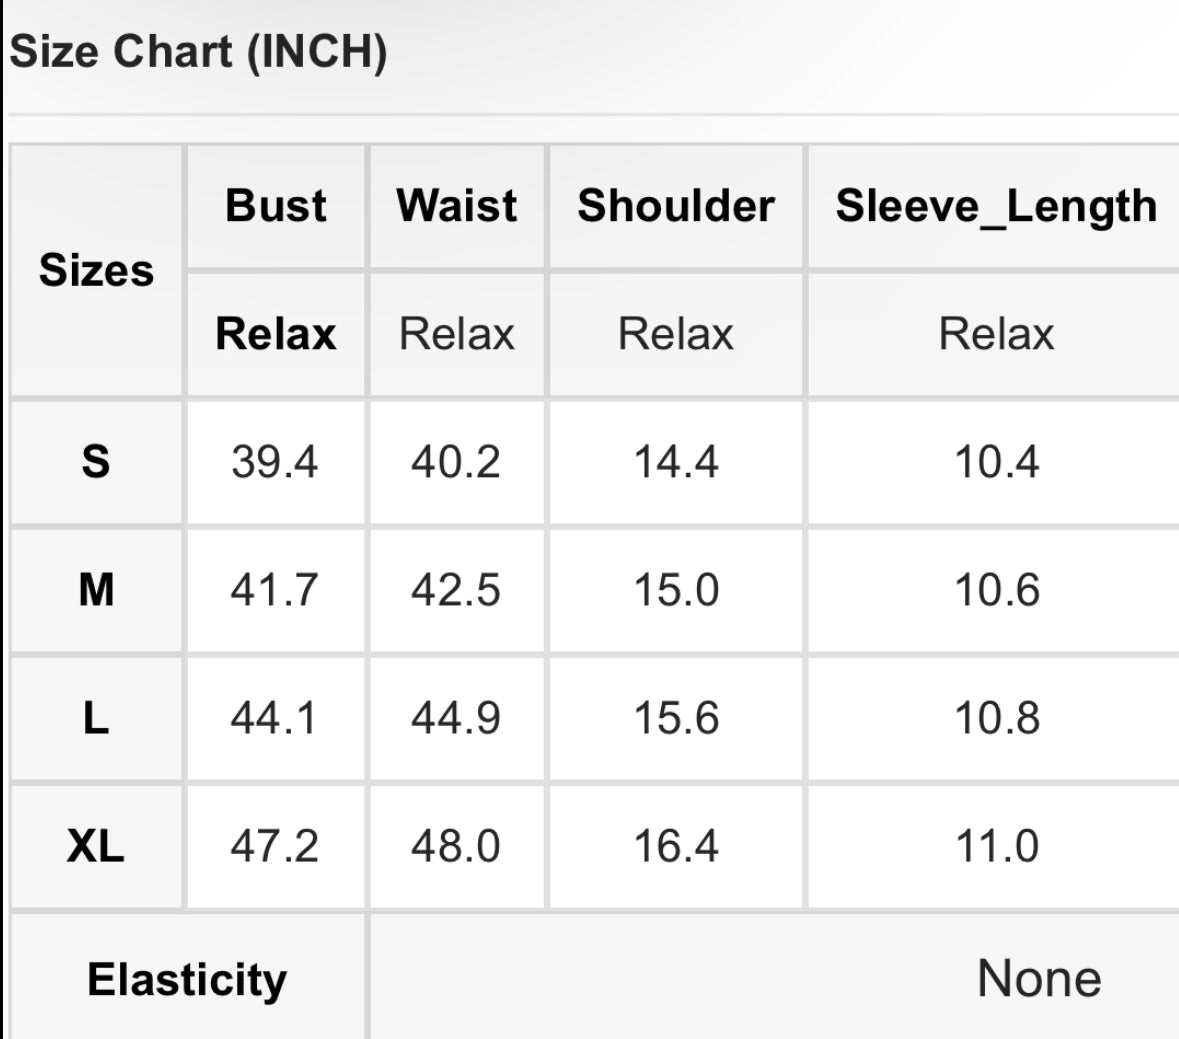Select the 39.4 bust value
The height and width of the screenshot is (1039, 1179).
[274, 462]
